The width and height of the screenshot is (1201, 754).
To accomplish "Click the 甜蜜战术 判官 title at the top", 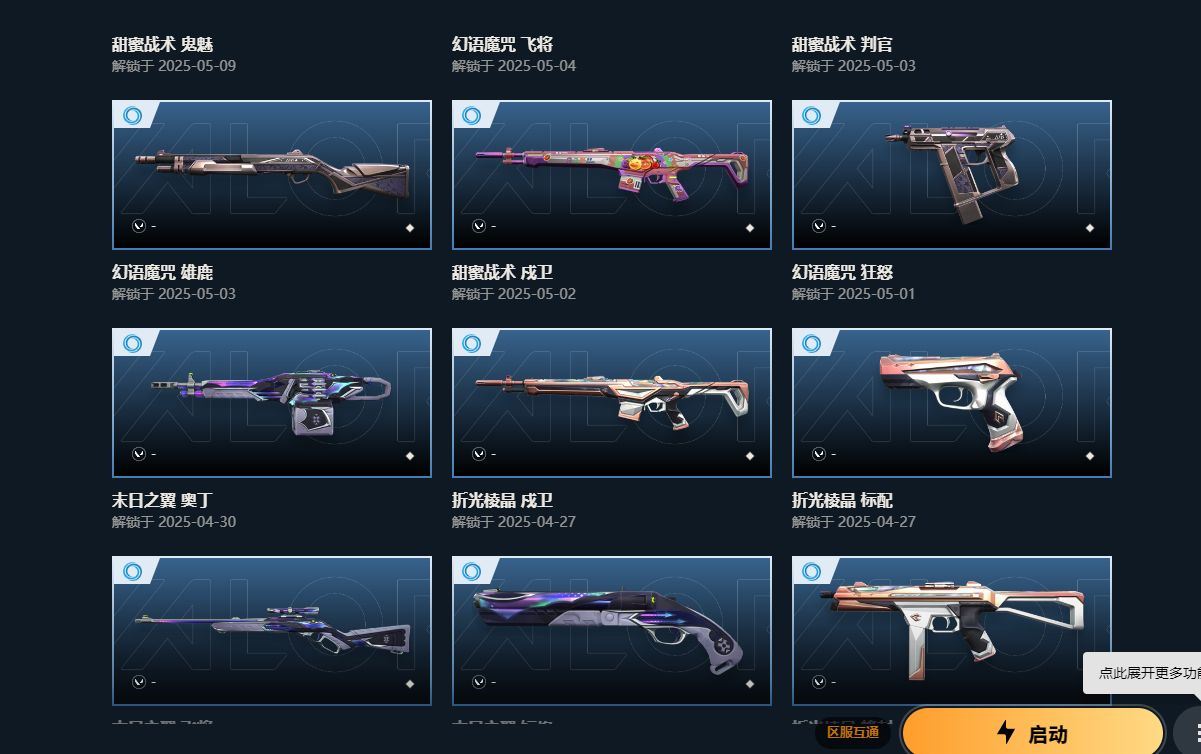I will point(842,44).
